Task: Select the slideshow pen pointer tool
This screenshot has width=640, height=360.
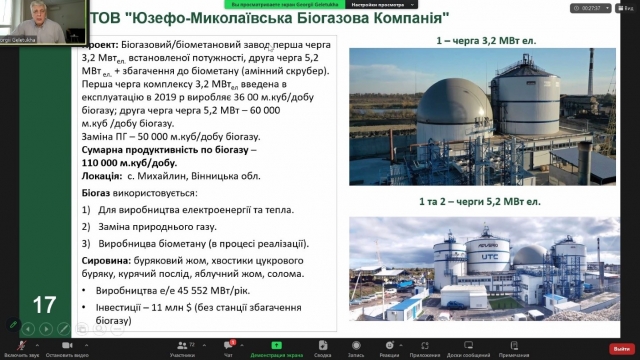Action: (x=64, y=329)
